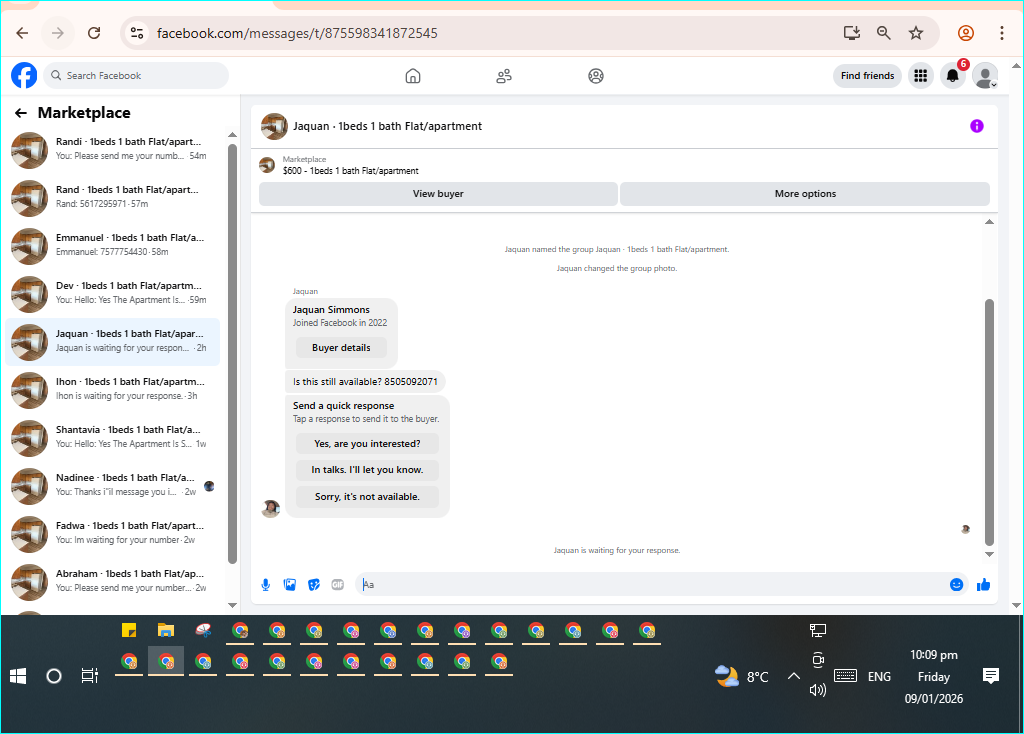Click the View buyer button

438,194
